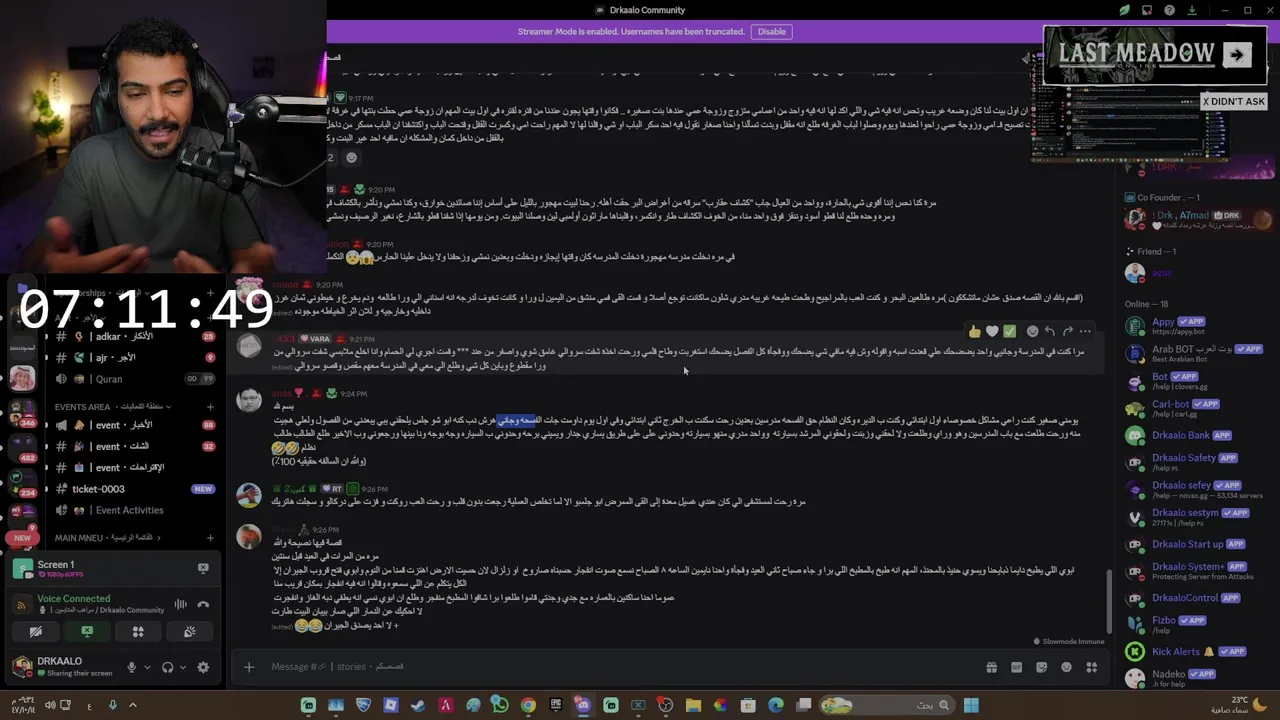Dismiss banner with X DIDN'T ASK button
The width and height of the screenshot is (1280, 720).
pyautogui.click(x=1234, y=101)
